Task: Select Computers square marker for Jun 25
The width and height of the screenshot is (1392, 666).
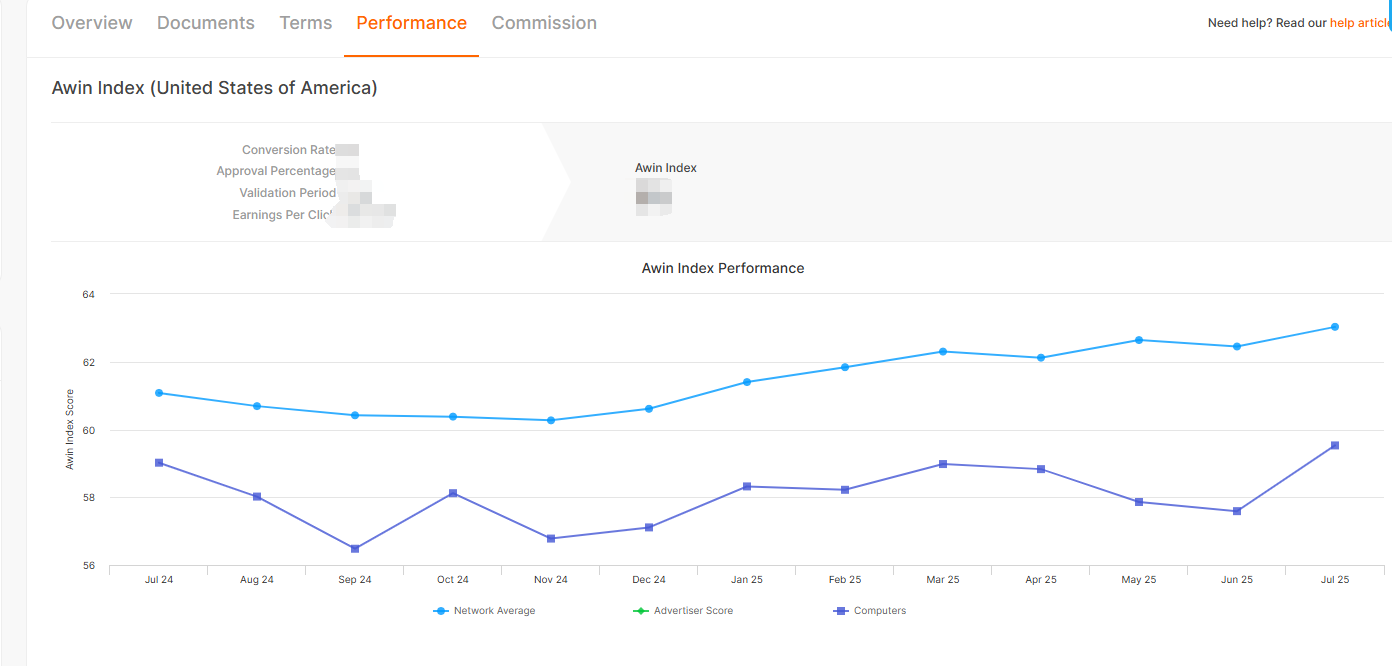Action: point(1237,511)
